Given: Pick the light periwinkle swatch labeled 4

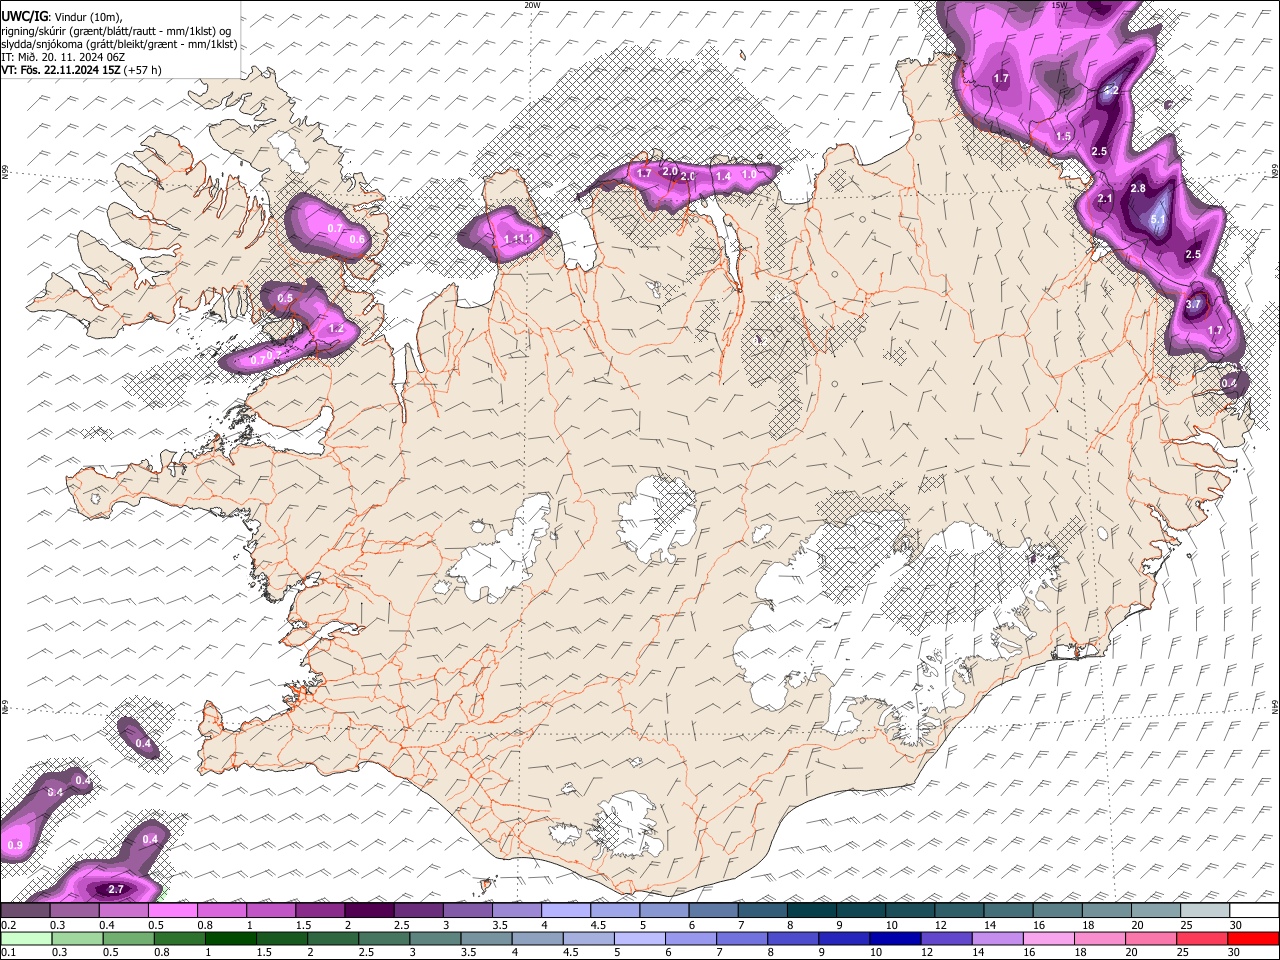Looking at the screenshot, I should (x=566, y=911).
